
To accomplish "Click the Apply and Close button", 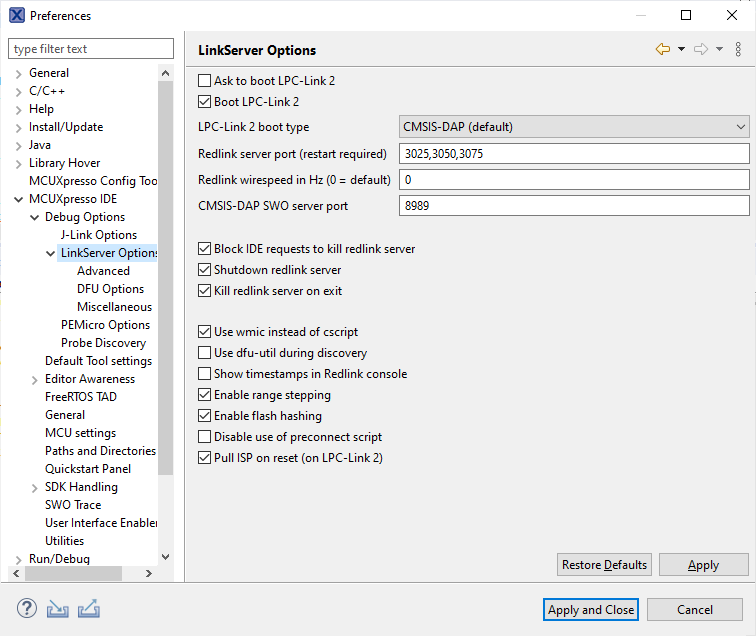I will point(591,610).
